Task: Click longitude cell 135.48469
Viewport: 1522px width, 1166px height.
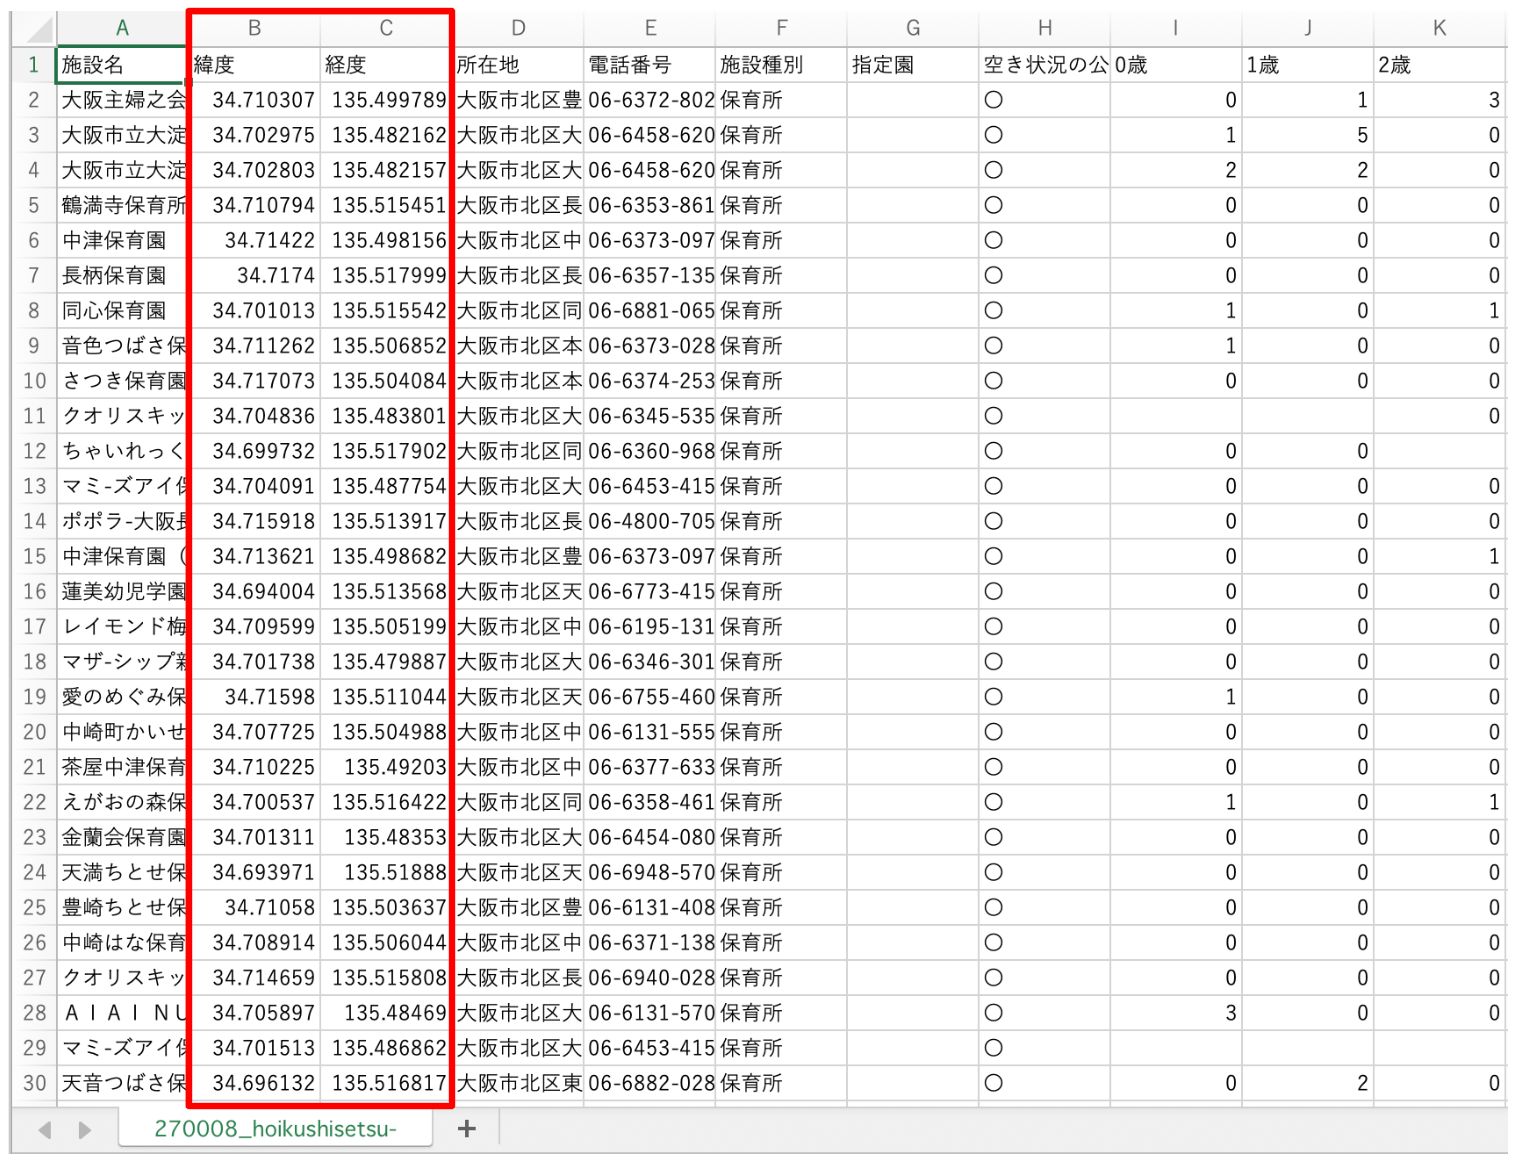Action: coord(386,1013)
